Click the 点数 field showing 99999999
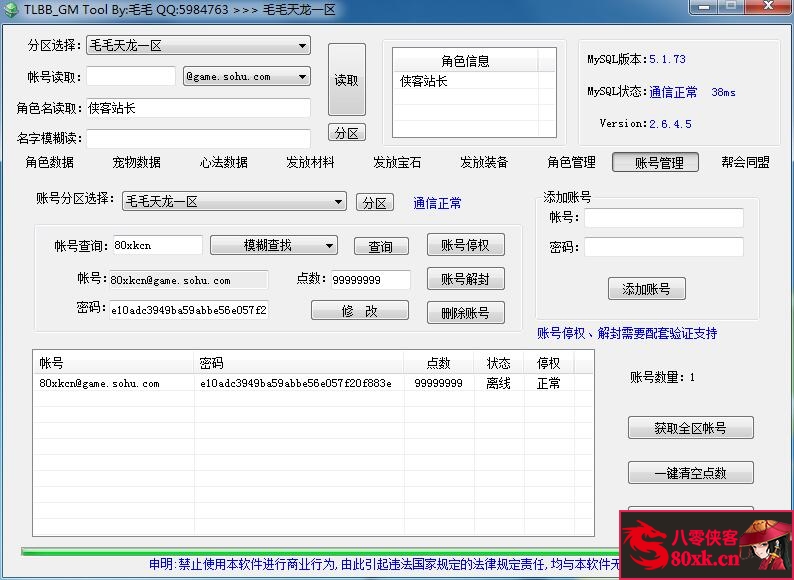 click(371, 280)
